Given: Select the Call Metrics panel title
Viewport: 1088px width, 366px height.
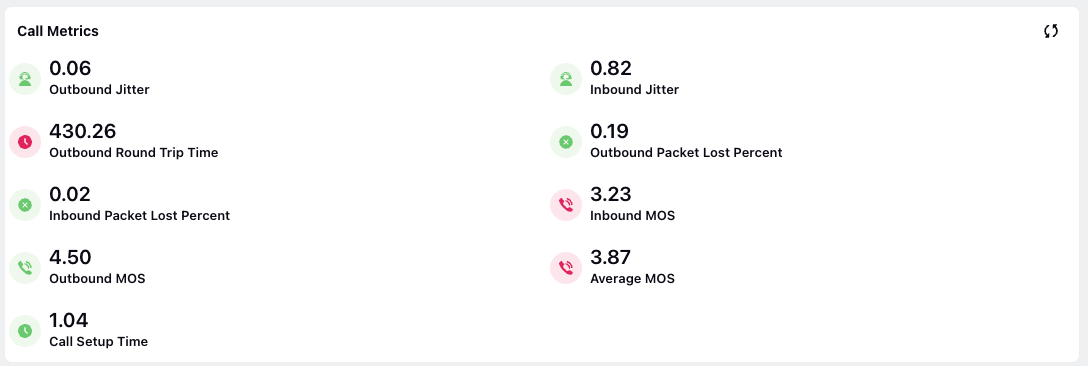Looking at the screenshot, I should 58,31.
